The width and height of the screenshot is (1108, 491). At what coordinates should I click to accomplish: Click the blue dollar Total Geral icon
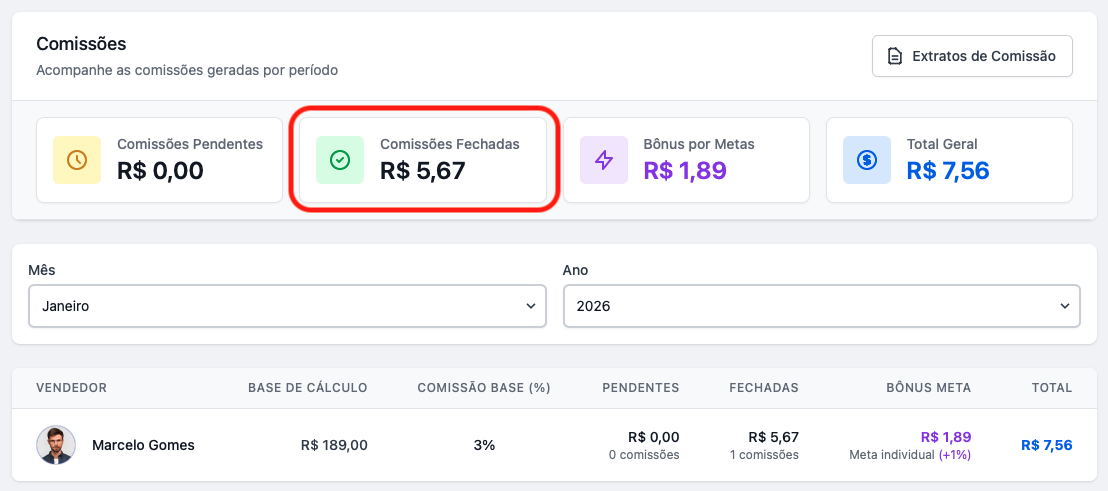pyautogui.click(x=867, y=160)
